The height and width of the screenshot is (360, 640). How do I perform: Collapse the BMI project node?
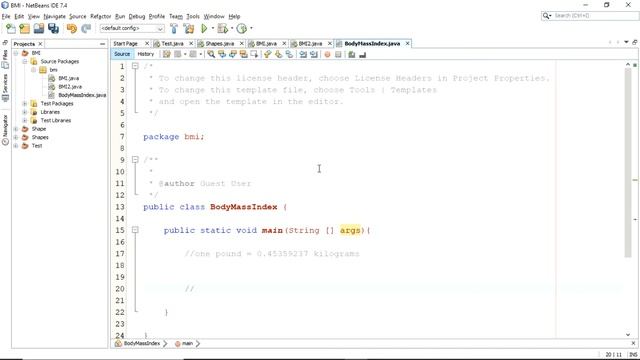click(x=16, y=53)
